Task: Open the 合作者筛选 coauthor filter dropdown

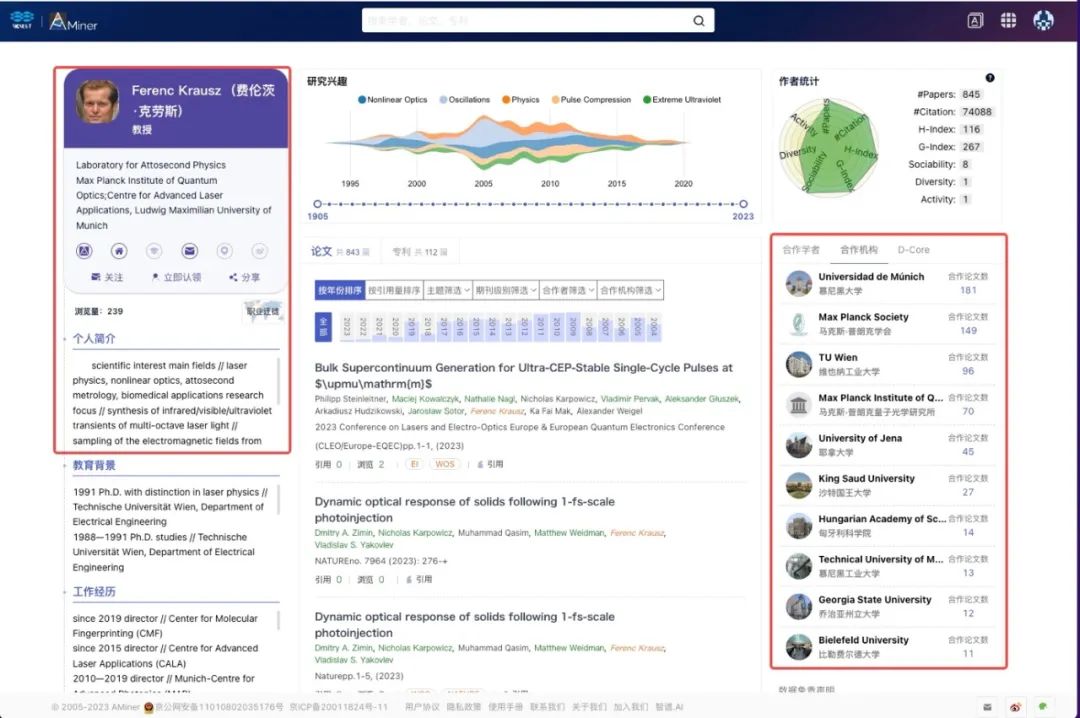Action: coord(568,290)
